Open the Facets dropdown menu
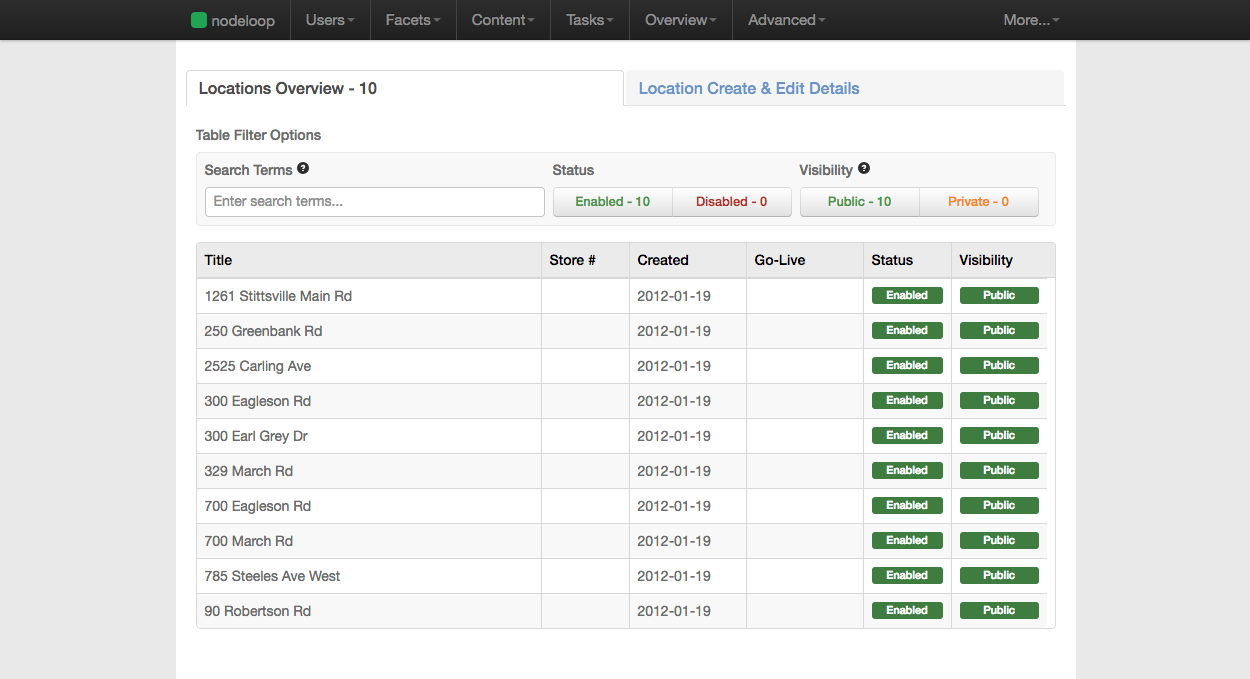The width and height of the screenshot is (1250, 679). [x=413, y=20]
